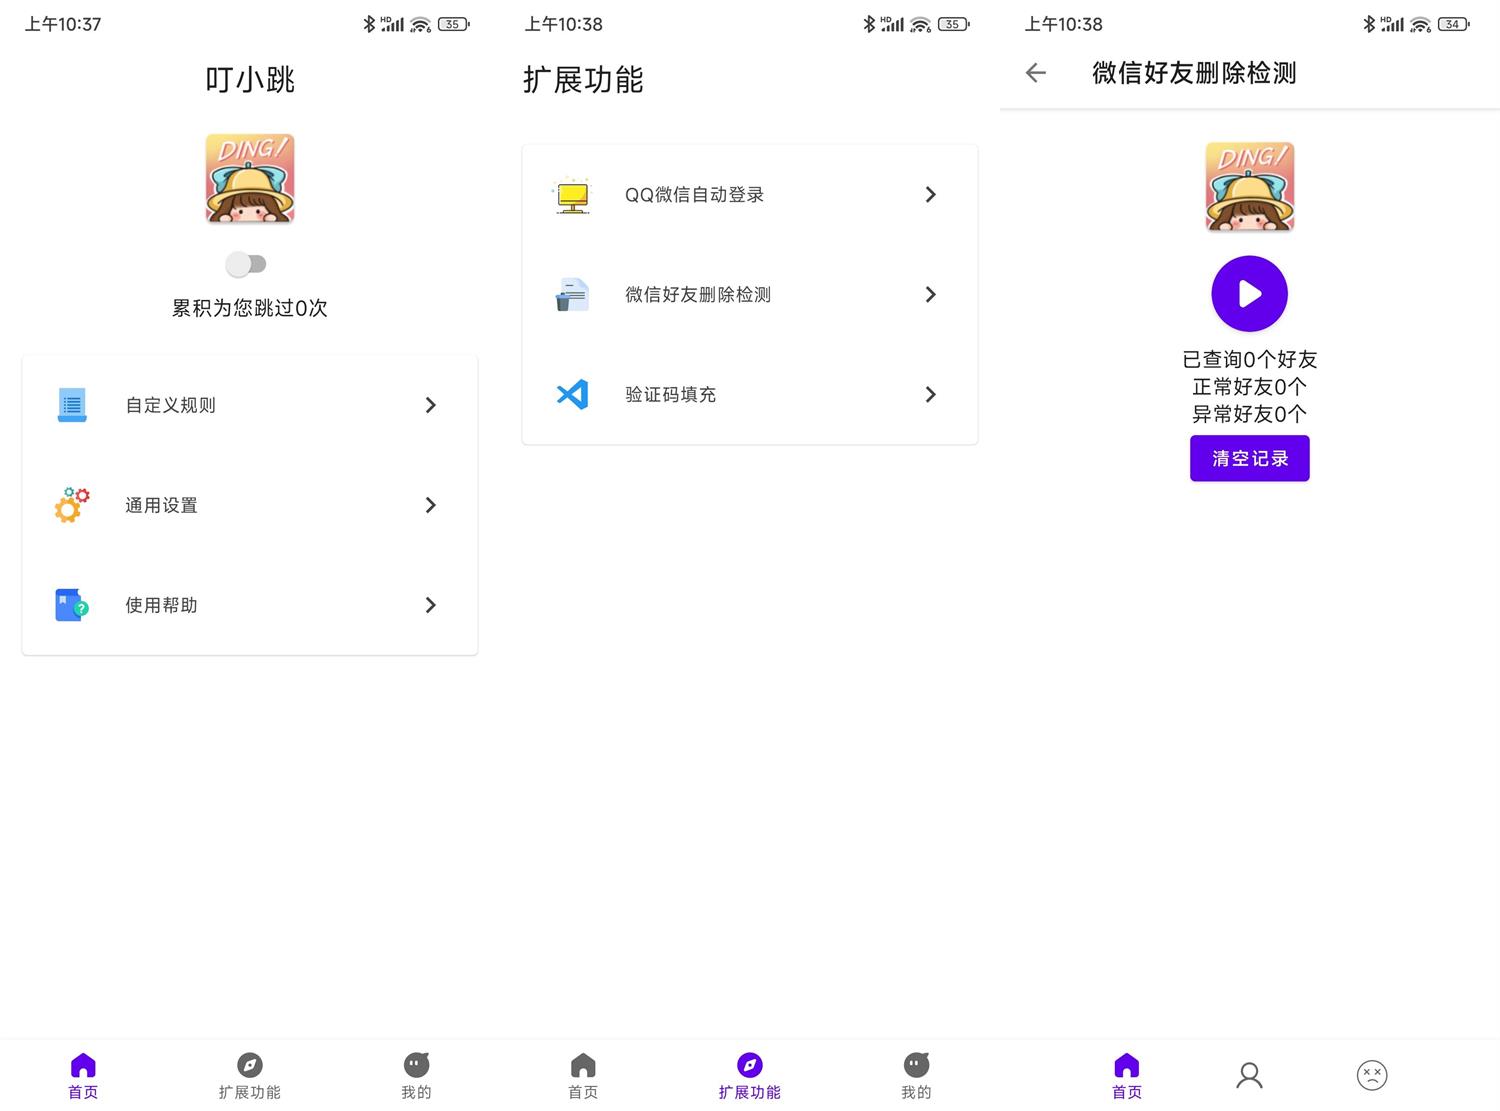Click the help book icon for 使用帮助

(70, 605)
